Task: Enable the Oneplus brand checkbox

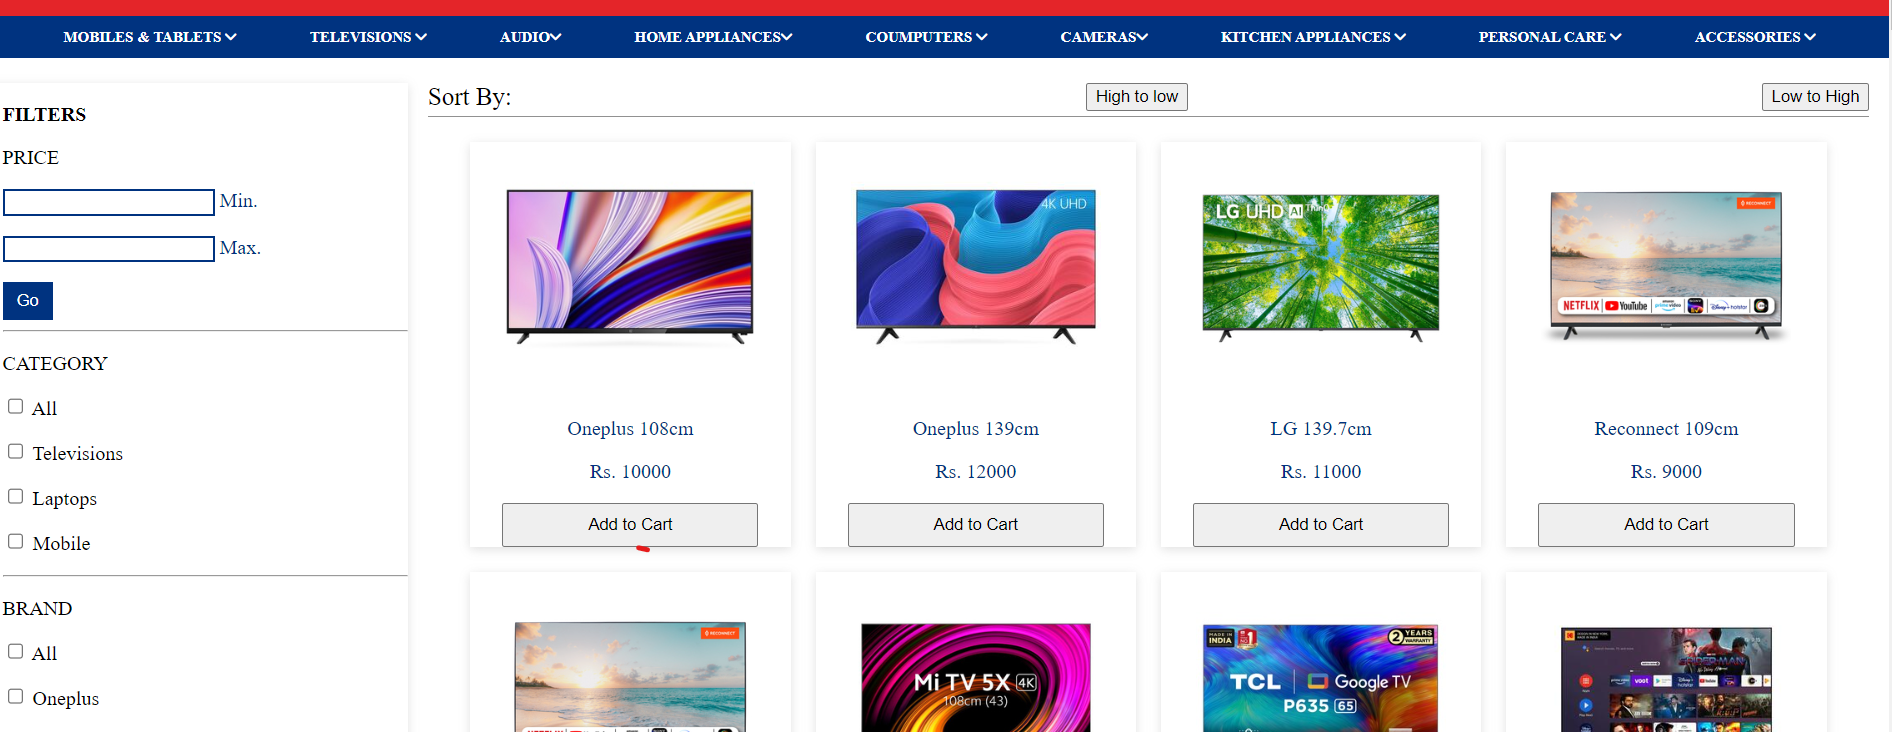Action: [16, 697]
